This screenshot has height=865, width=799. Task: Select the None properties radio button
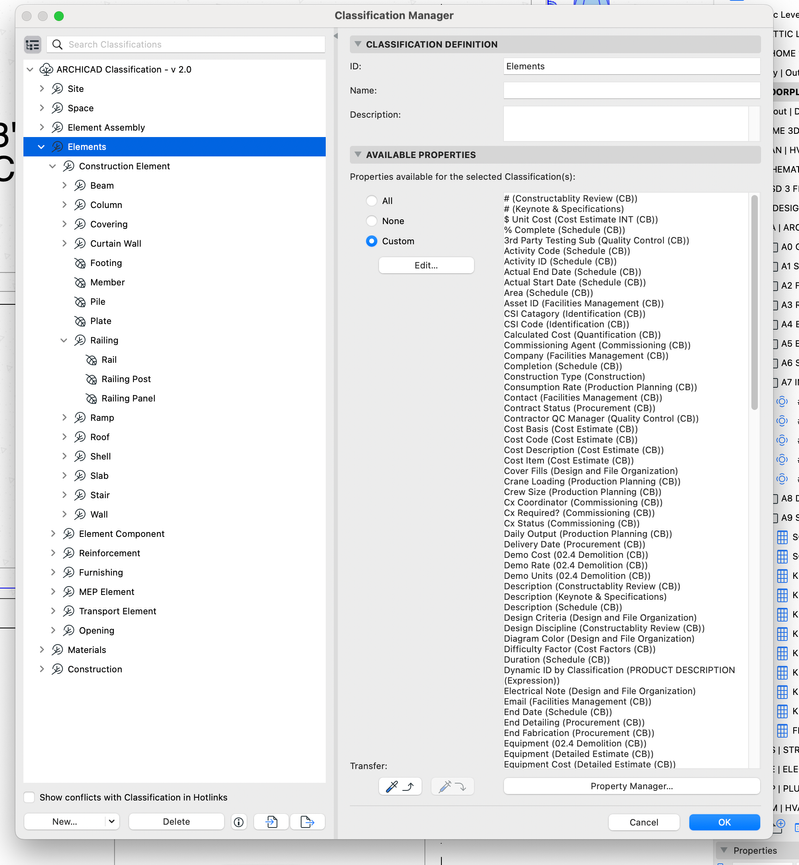372,221
